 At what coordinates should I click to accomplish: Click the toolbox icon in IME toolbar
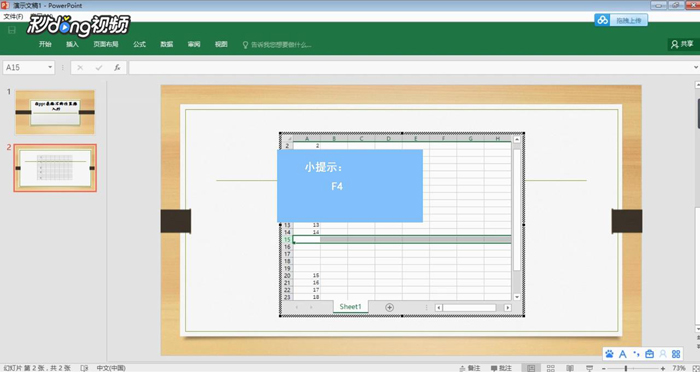(x=650, y=354)
